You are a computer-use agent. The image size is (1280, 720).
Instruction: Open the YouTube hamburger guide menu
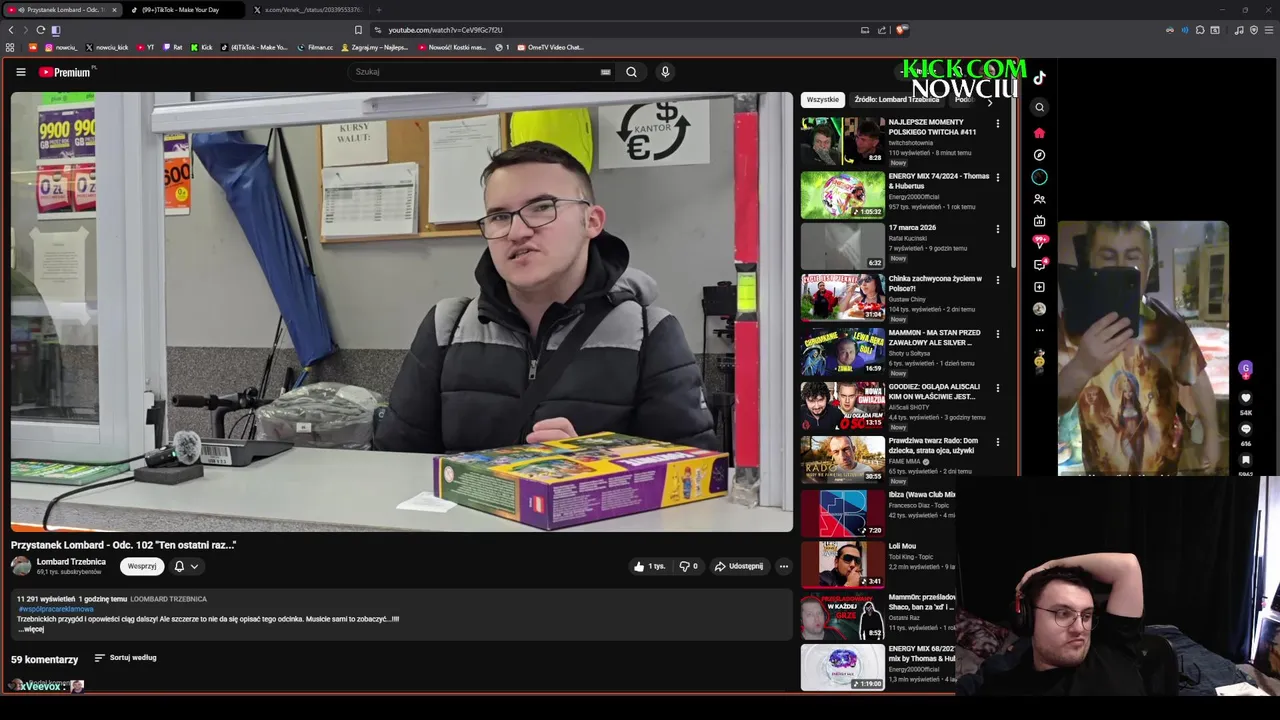[20, 72]
